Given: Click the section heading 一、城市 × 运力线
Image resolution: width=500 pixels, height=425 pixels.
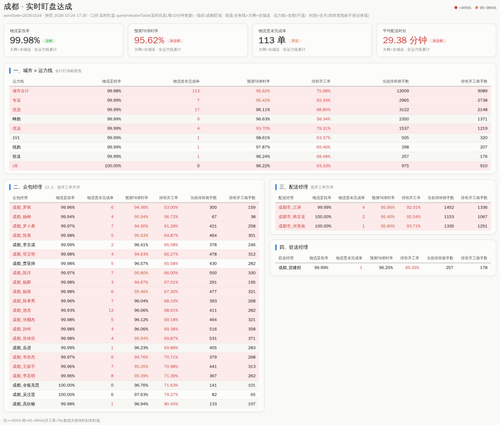Looking at the screenshot, I should click(33, 70).
